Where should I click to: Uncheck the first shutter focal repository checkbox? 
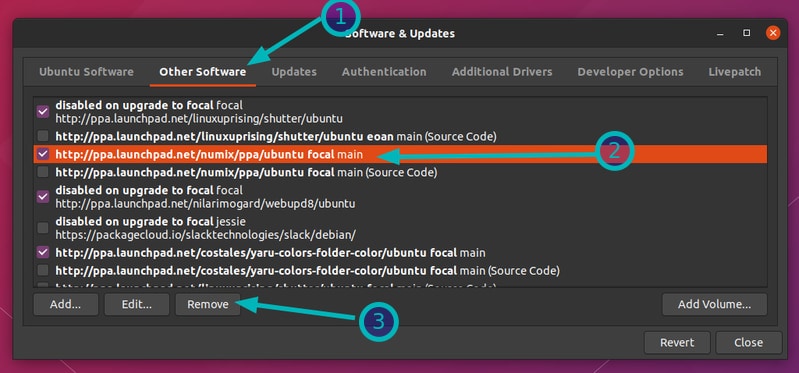coord(43,112)
